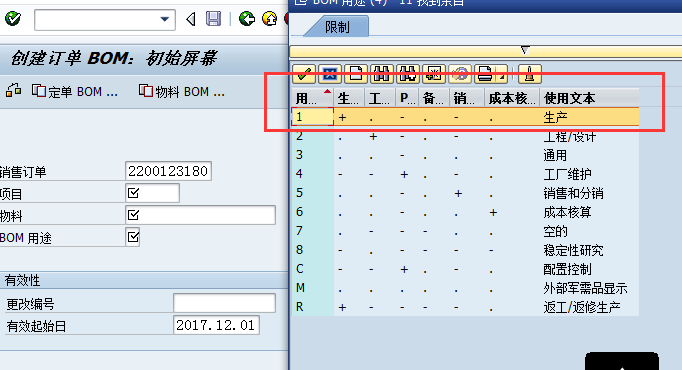Click the 生... column header
Image resolution: width=682 pixels, height=370 pixels.
pos(349,98)
